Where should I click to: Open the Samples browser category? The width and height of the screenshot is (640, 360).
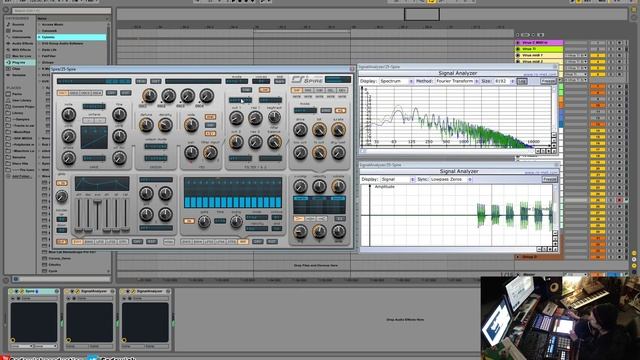18,75
